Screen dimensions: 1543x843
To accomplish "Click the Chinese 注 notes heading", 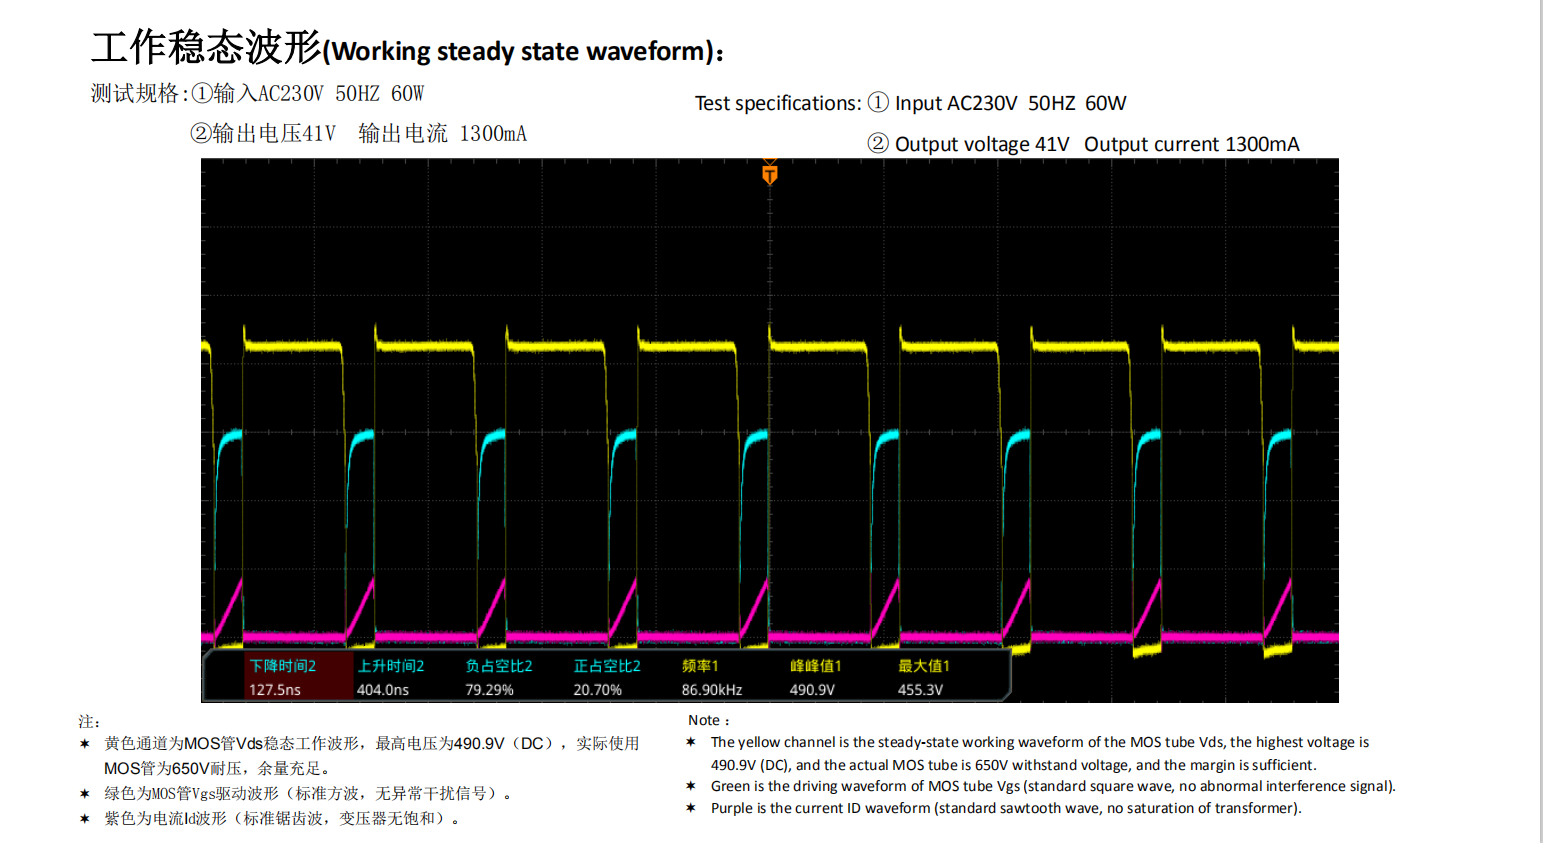I will pos(89,721).
